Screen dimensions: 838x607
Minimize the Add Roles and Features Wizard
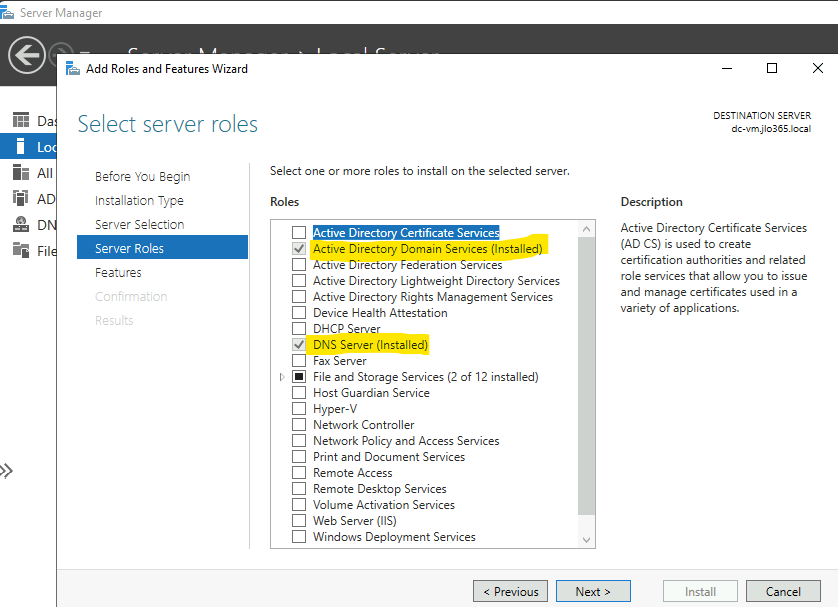pyautogui.click(x=727, y=68)
